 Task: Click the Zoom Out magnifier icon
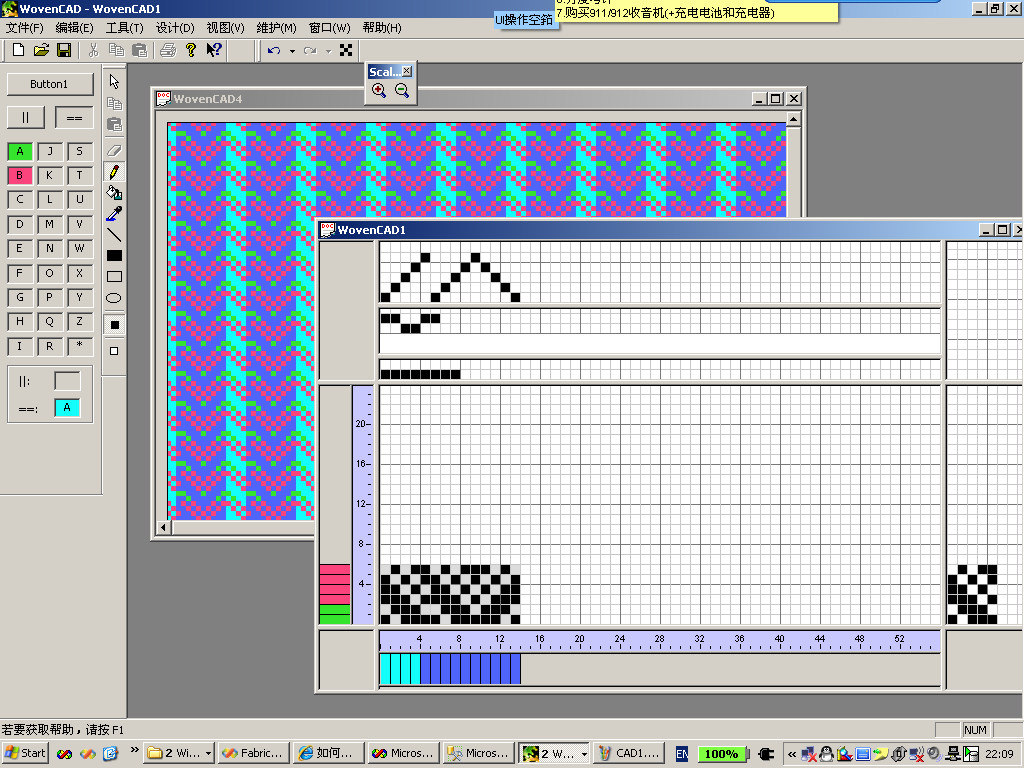(x=402, y=91)
